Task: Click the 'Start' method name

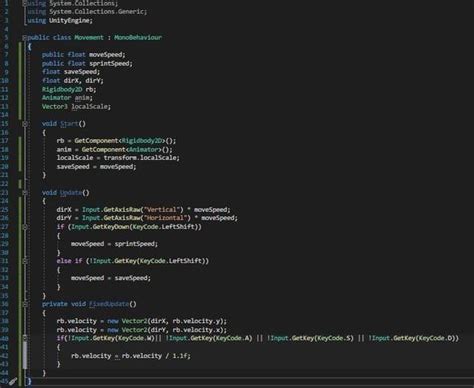Action: pyautogui.click(x=69, y=124)
